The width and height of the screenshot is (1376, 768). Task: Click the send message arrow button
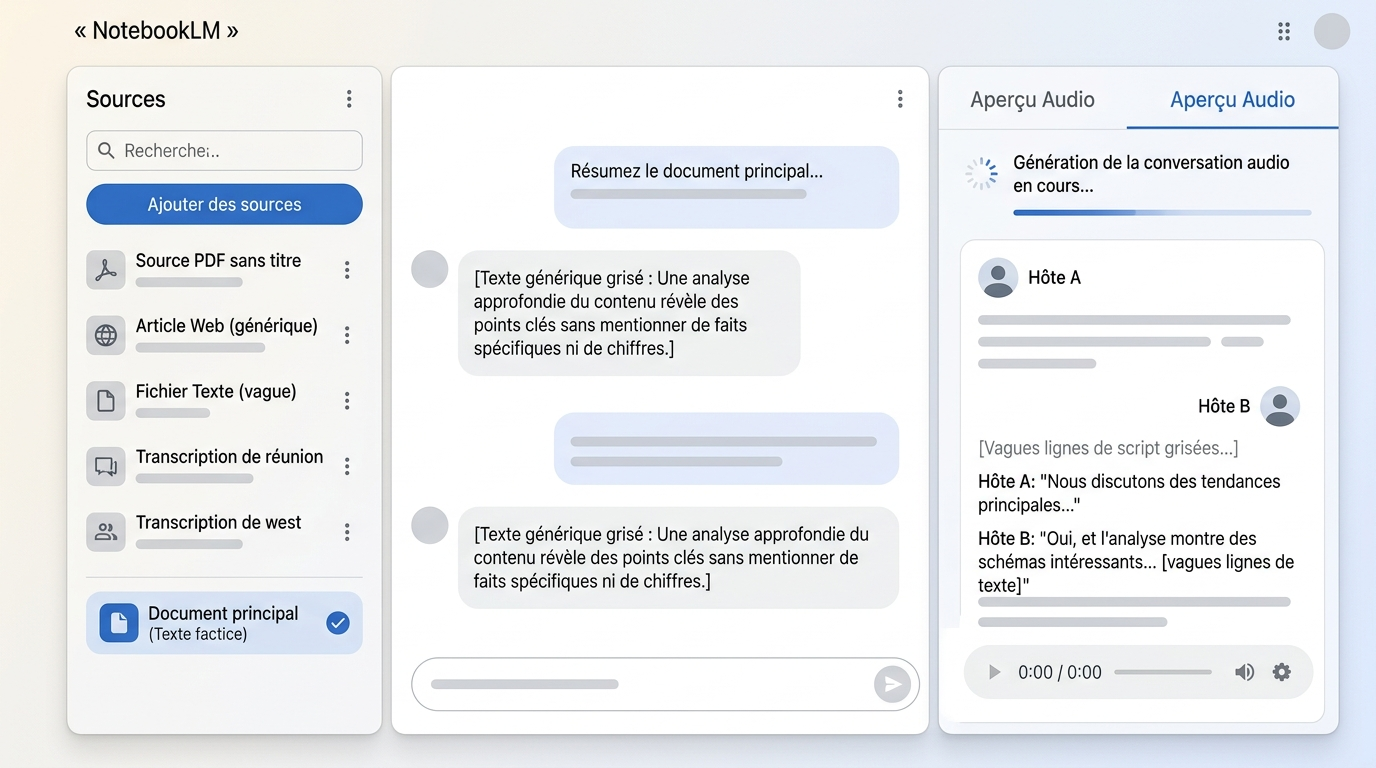point(892,684)
